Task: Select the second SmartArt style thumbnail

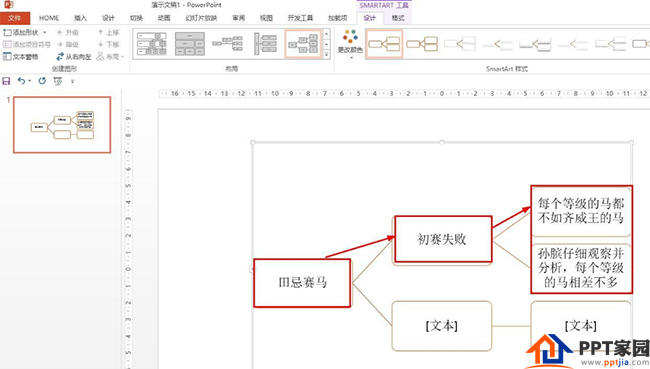Action: (x=422, y=44)
